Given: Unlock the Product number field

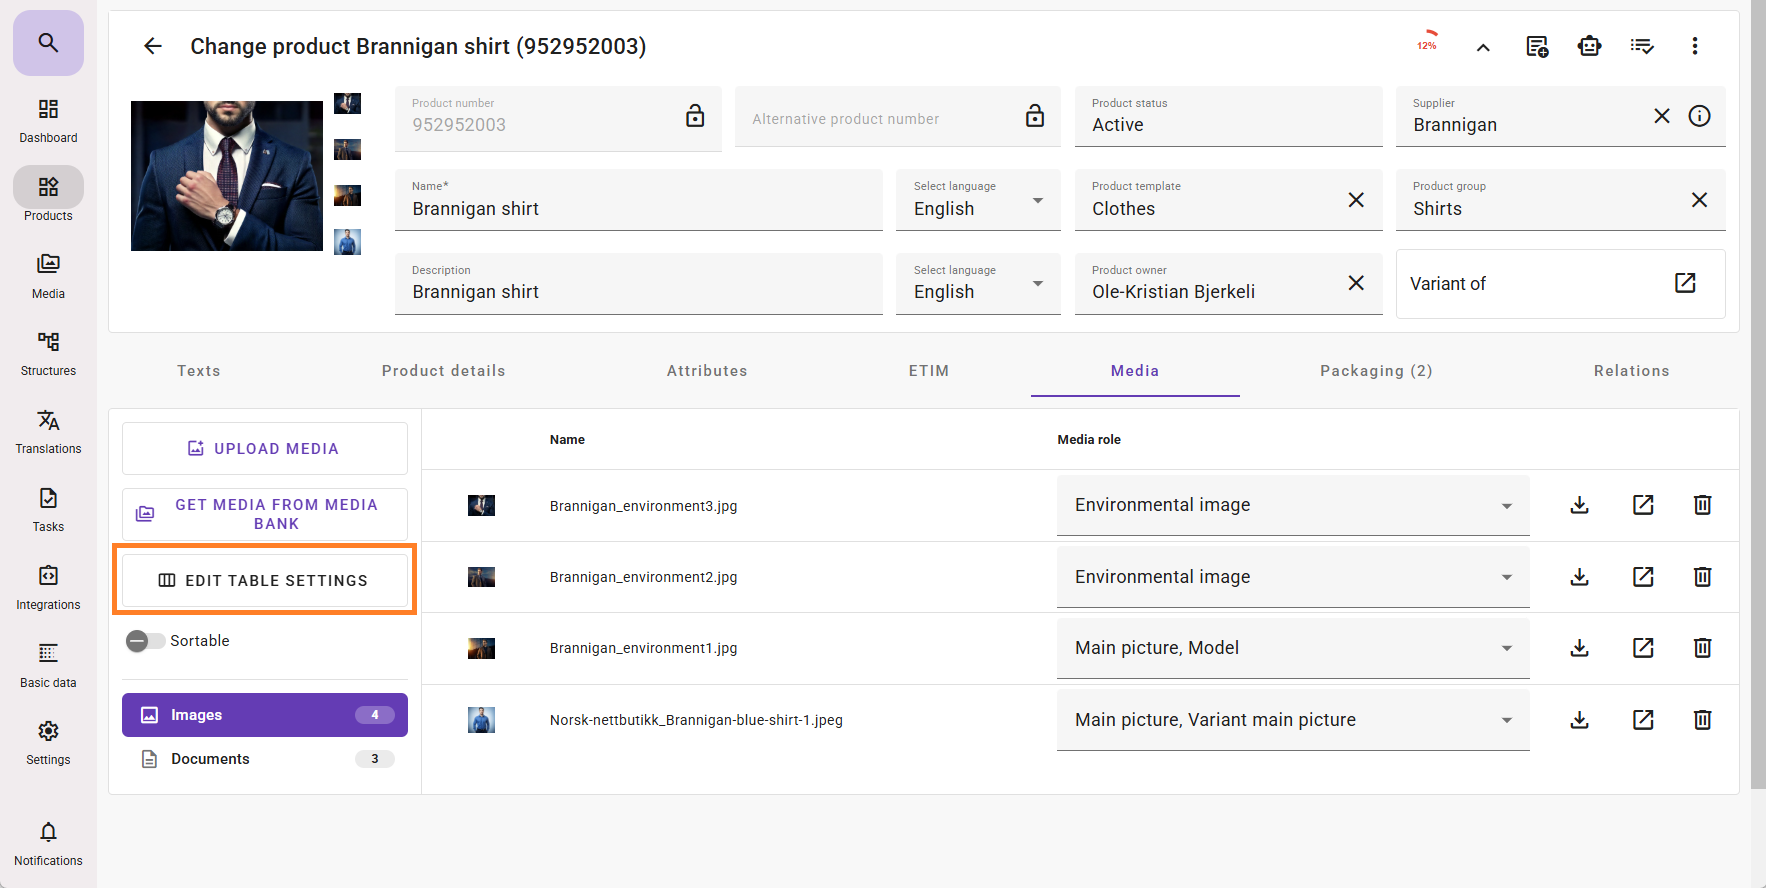Looking at the screenshot, I should pos(694,116).
